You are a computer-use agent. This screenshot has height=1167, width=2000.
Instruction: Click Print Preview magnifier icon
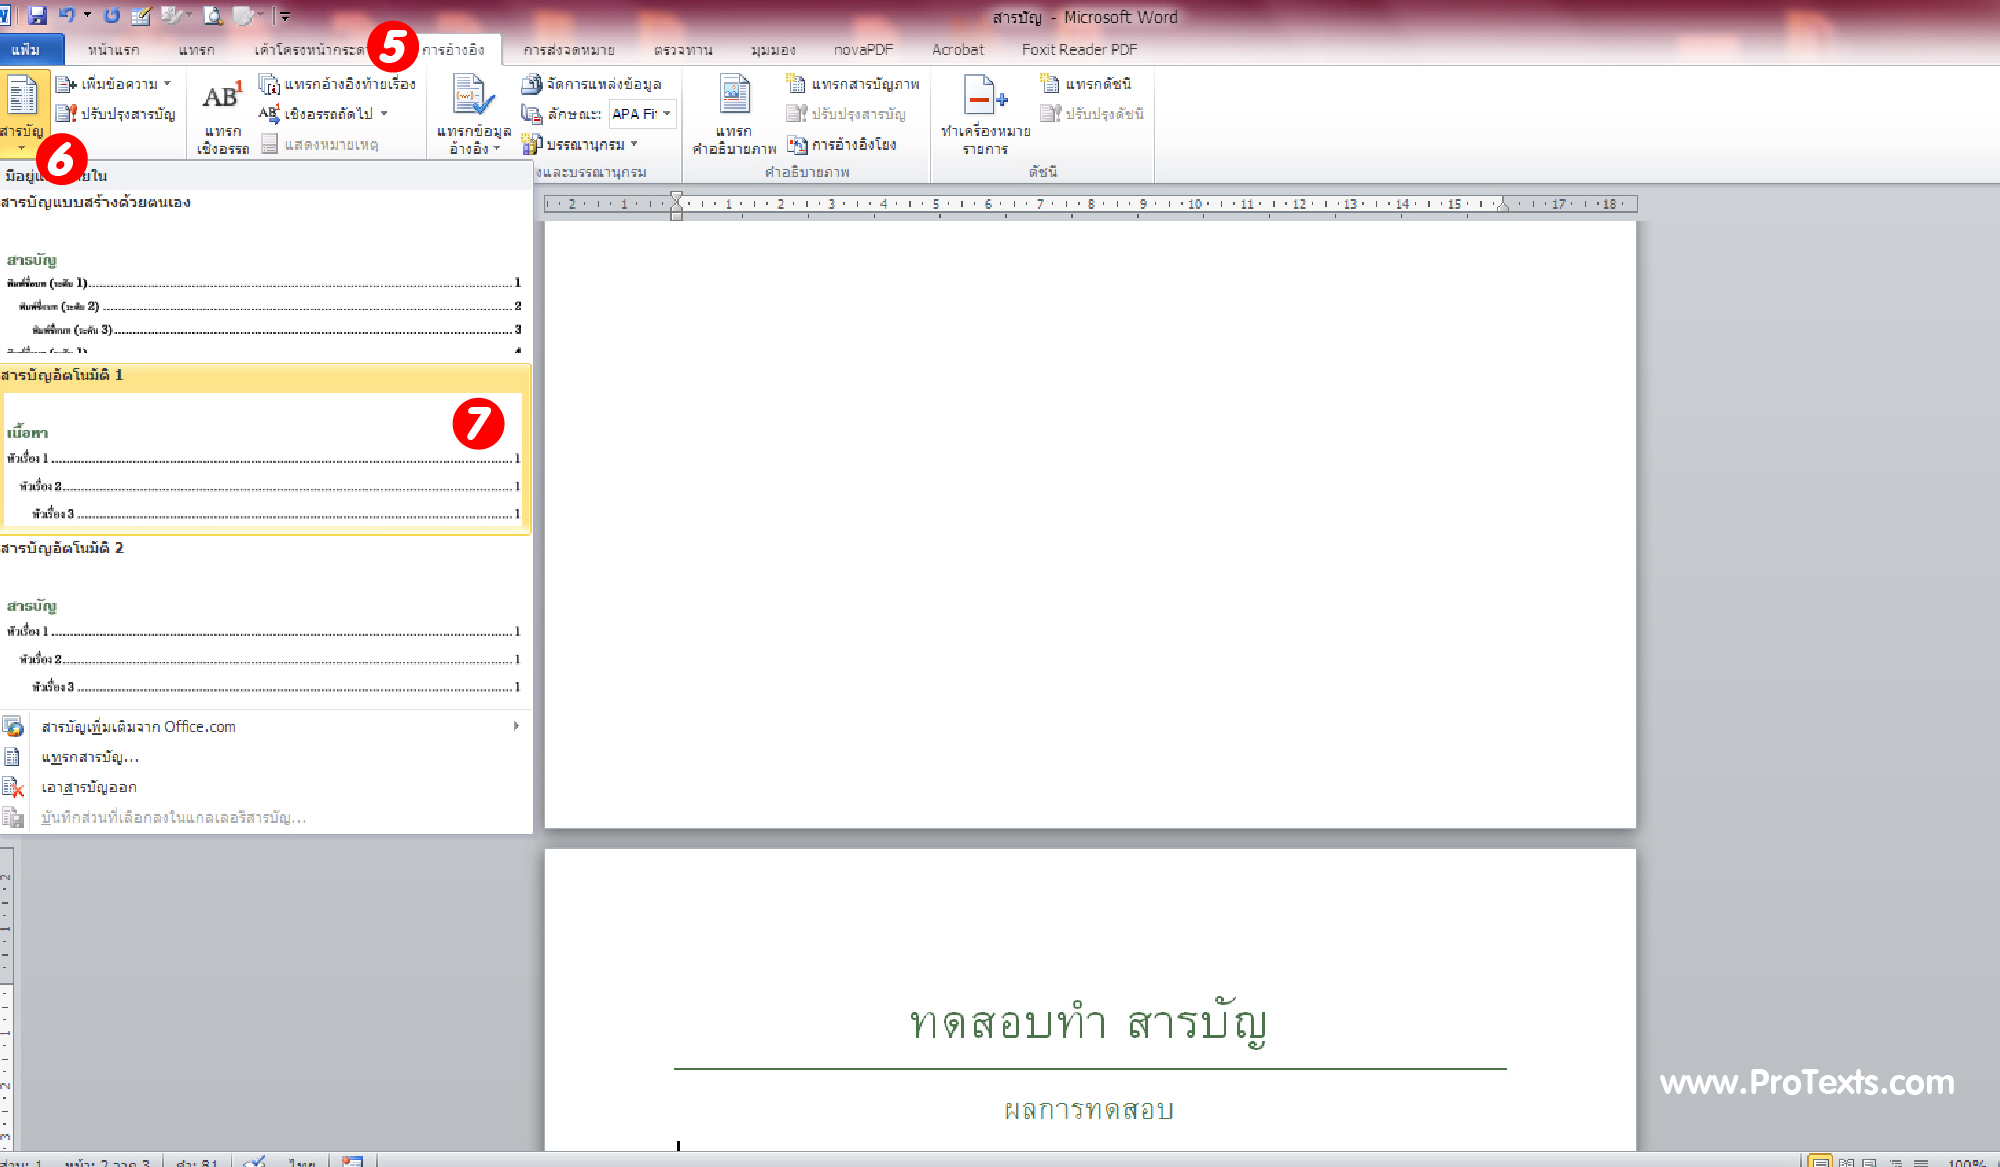point(213,15)
